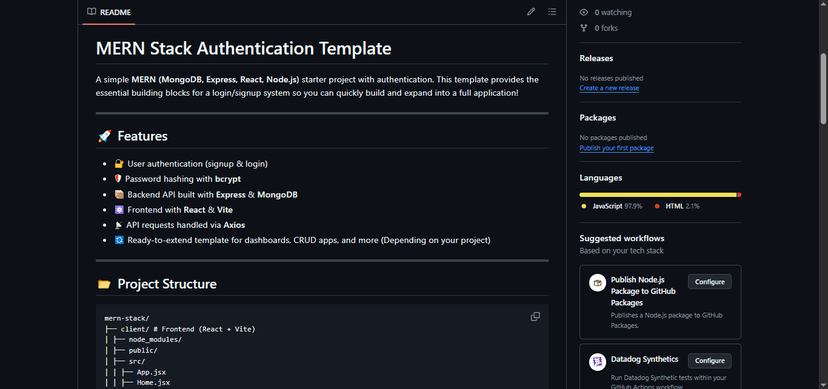Click the text No packages published
The height and width of the screenshot is (389, 828).
click(x=613, y=138)
